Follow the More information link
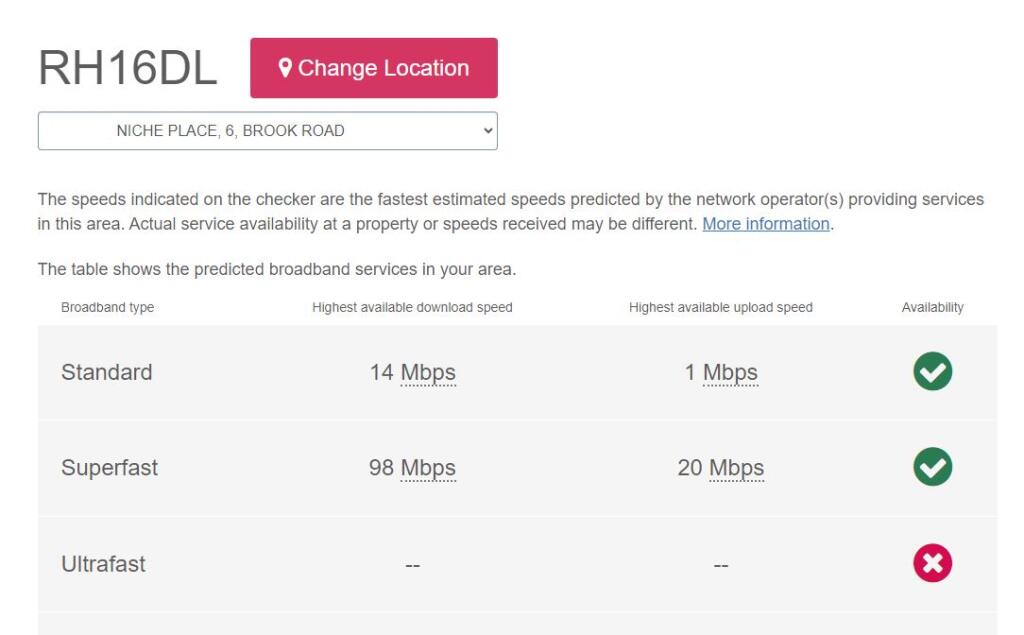 pos(765,224)
